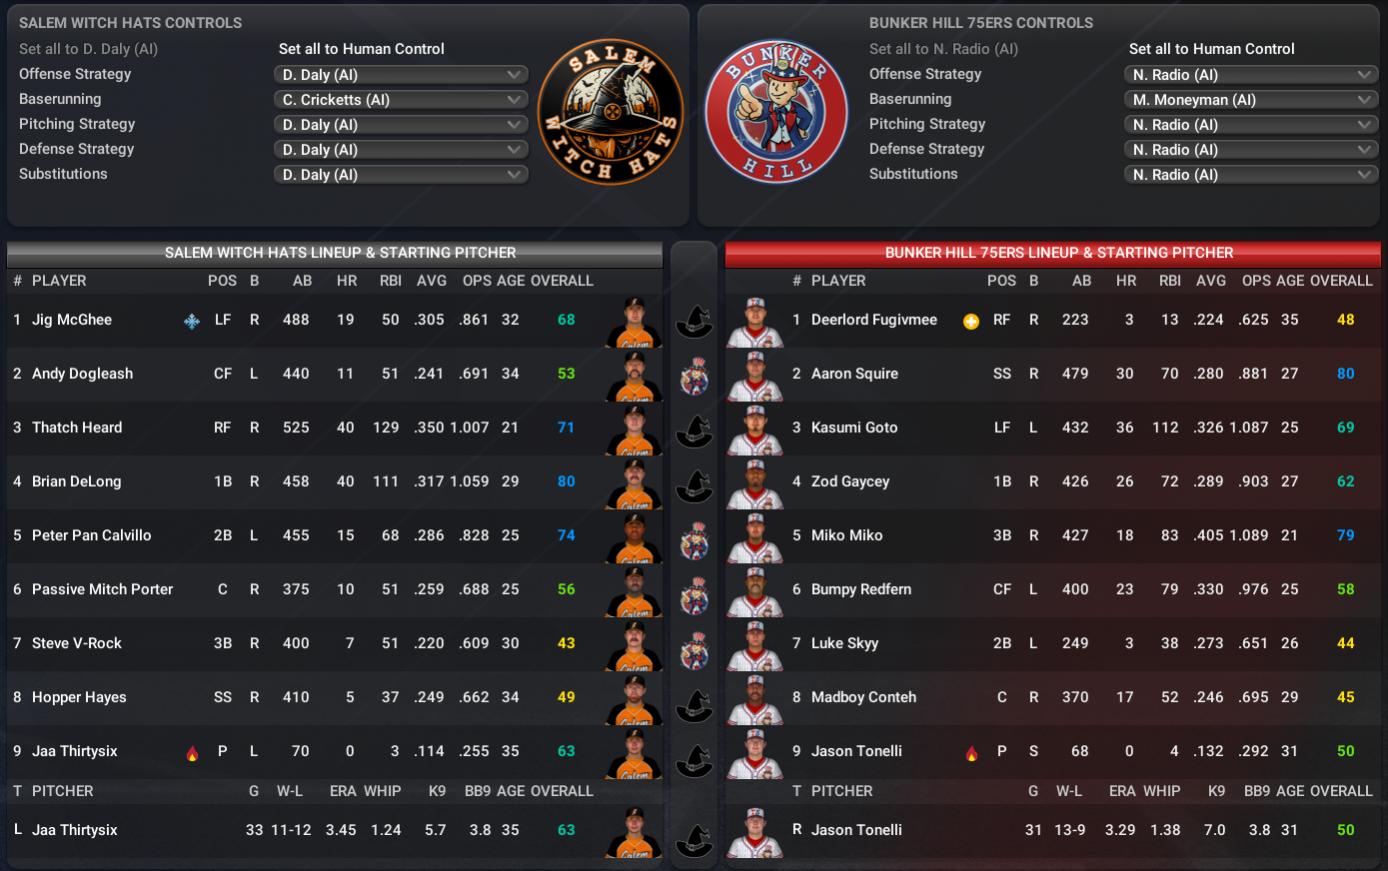Image resolution: width=1388 pixels, height=871 pixels.
Task: Expand Bunker Hill Substitutions dropdown
Action: pos(1251,175)
